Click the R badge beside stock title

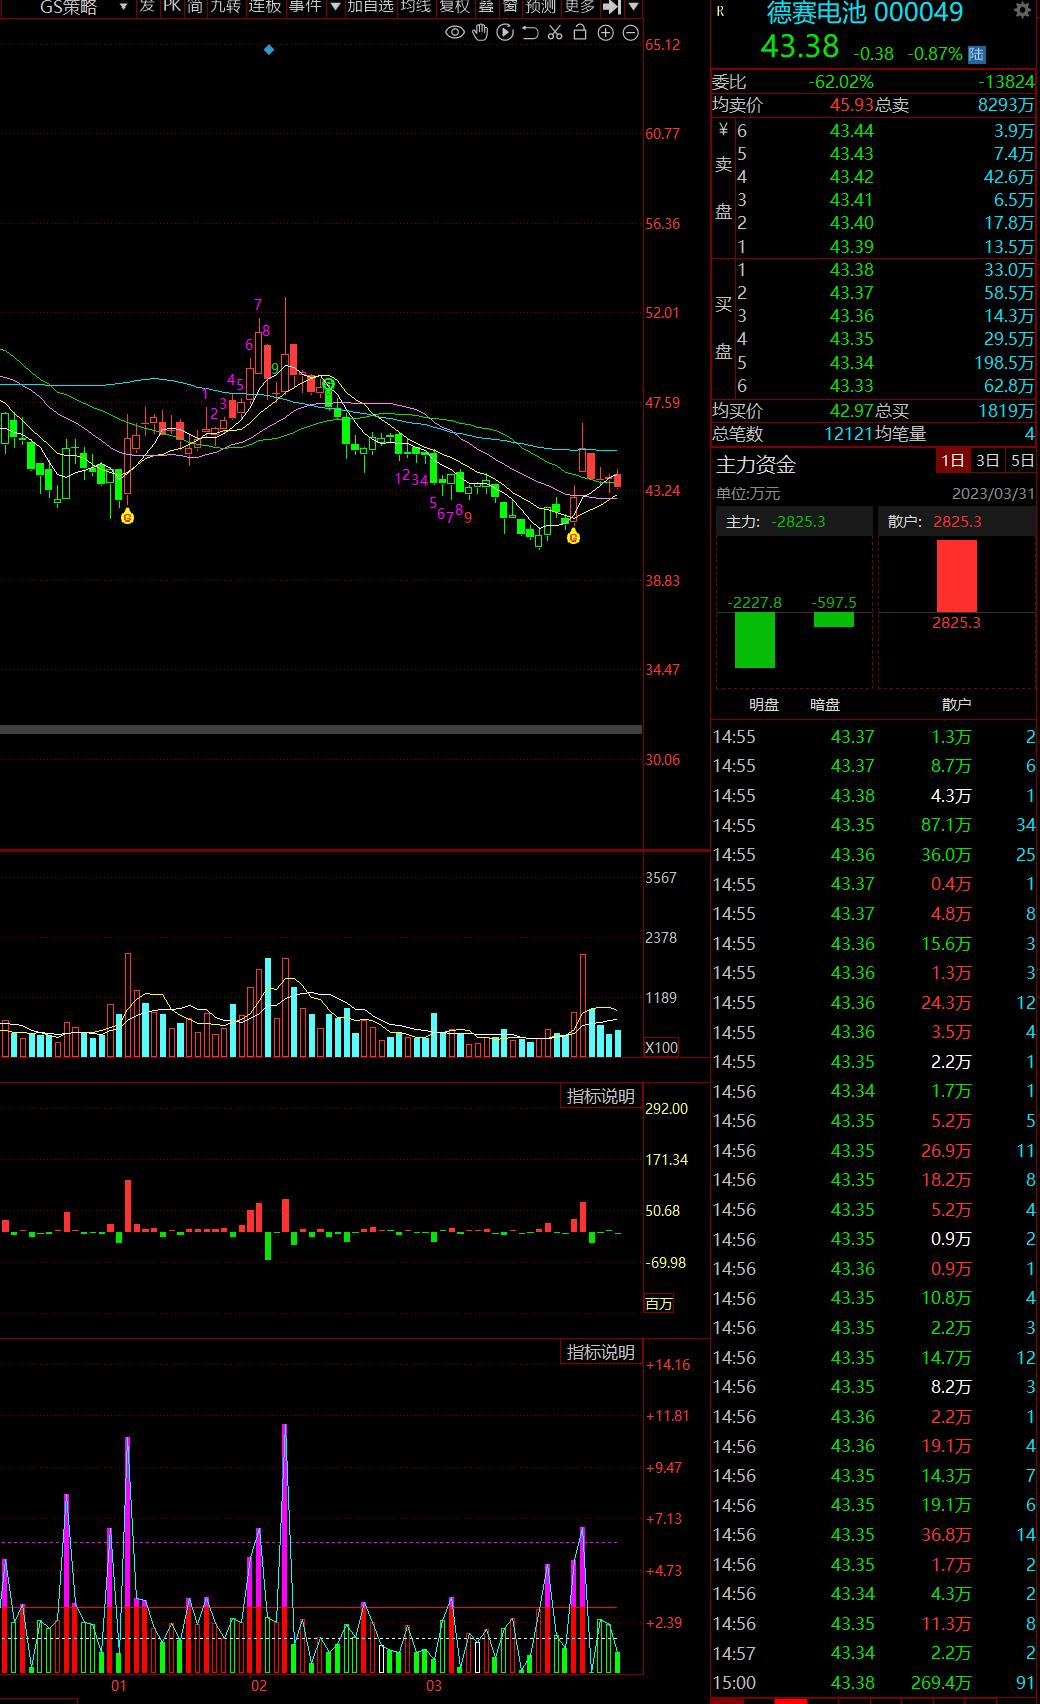tap(722, 12)
